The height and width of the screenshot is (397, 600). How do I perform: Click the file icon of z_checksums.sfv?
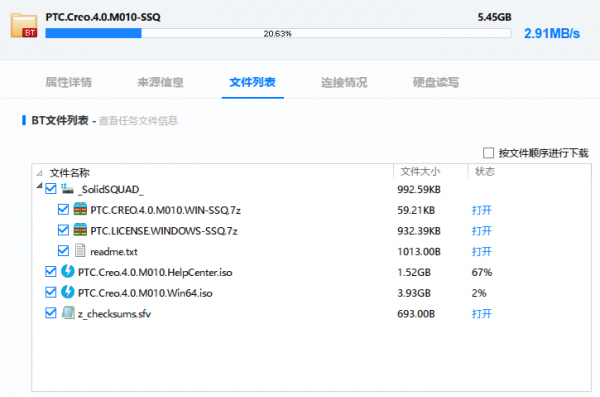pyautogui.click(x=68, y=313)
